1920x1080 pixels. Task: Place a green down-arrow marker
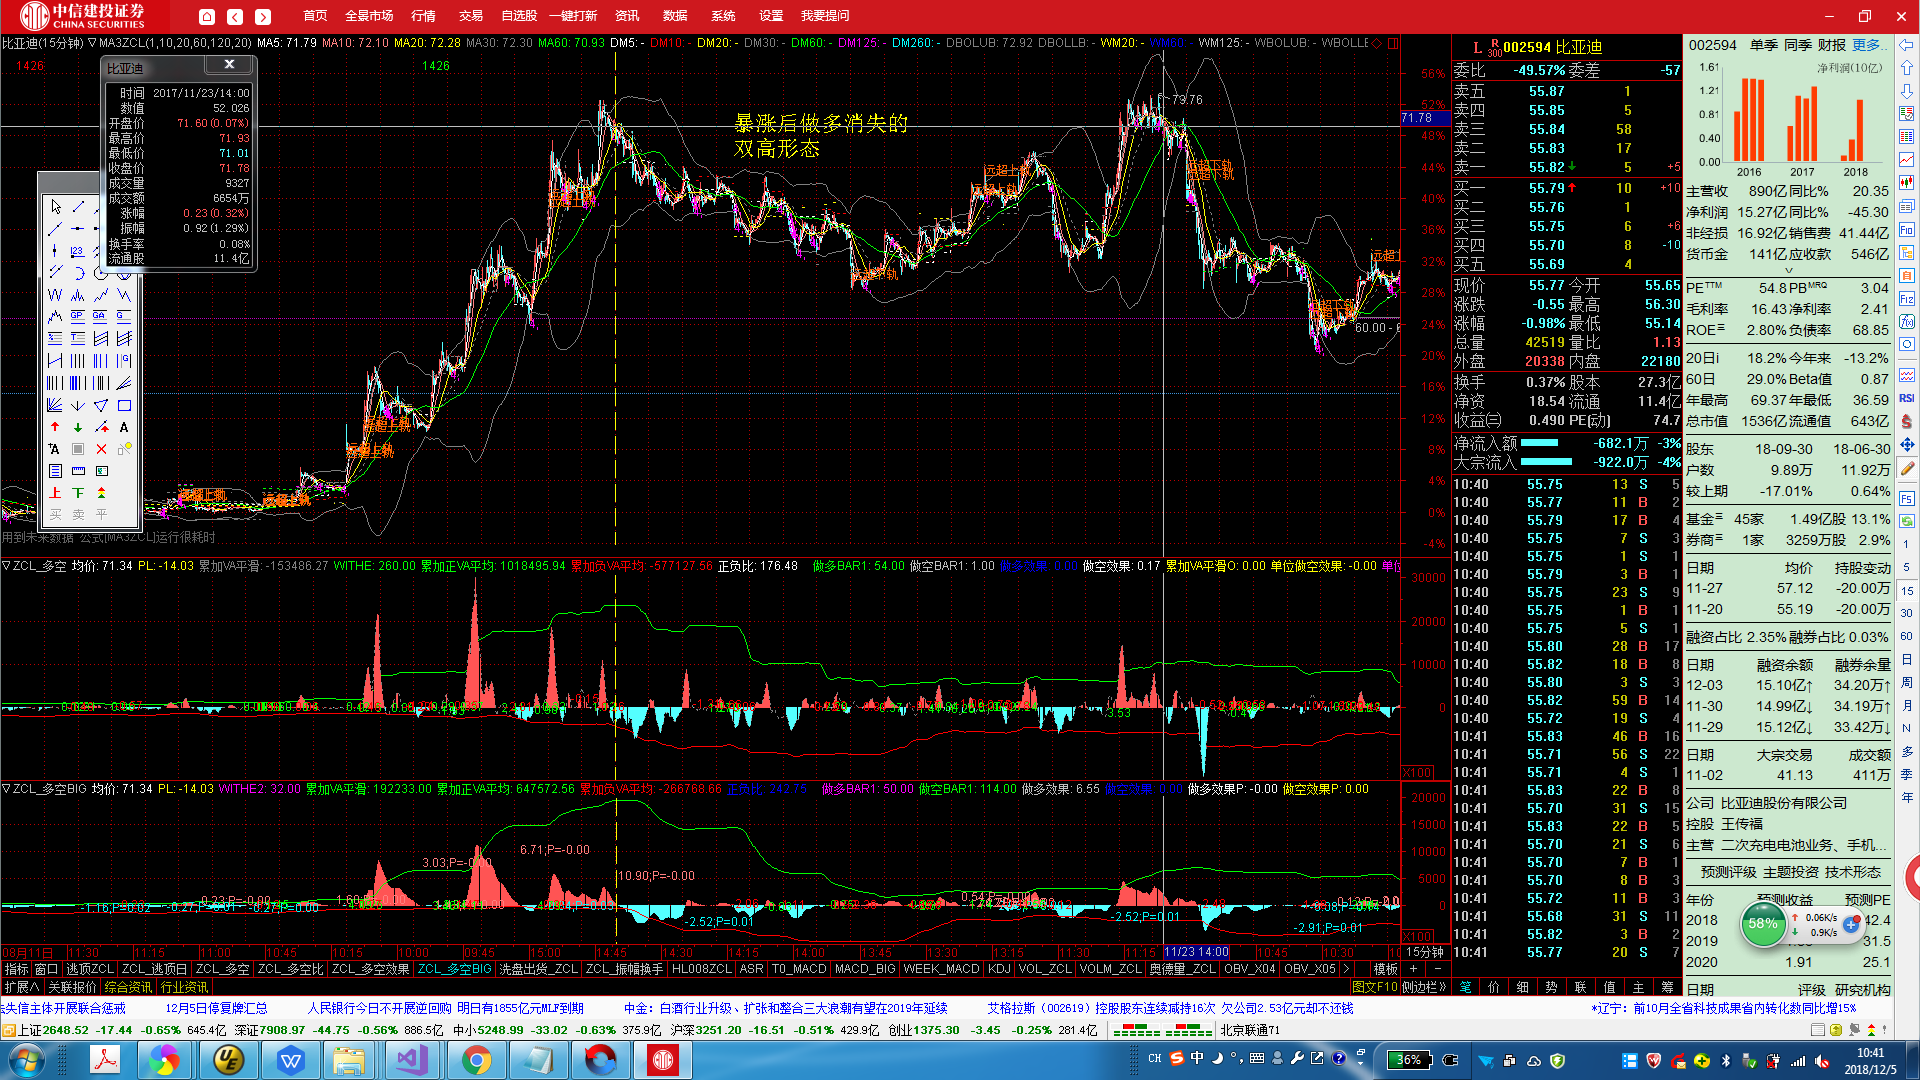[x=78, y=427]
